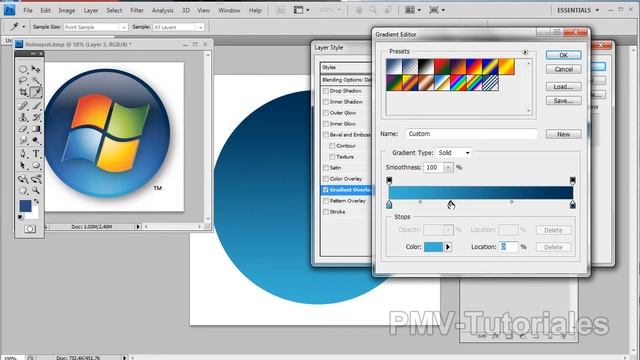Open the Image menu

pyautogui.click(x=67, y=10)
